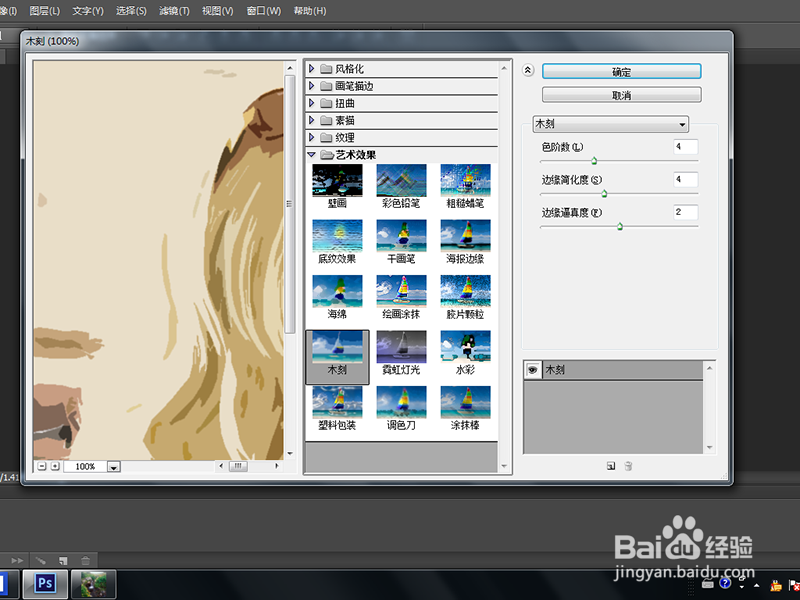Screen dimensions: 800x600
Task: Expand the 画笔描边 filter folder
Action: [x=311, y=86]
